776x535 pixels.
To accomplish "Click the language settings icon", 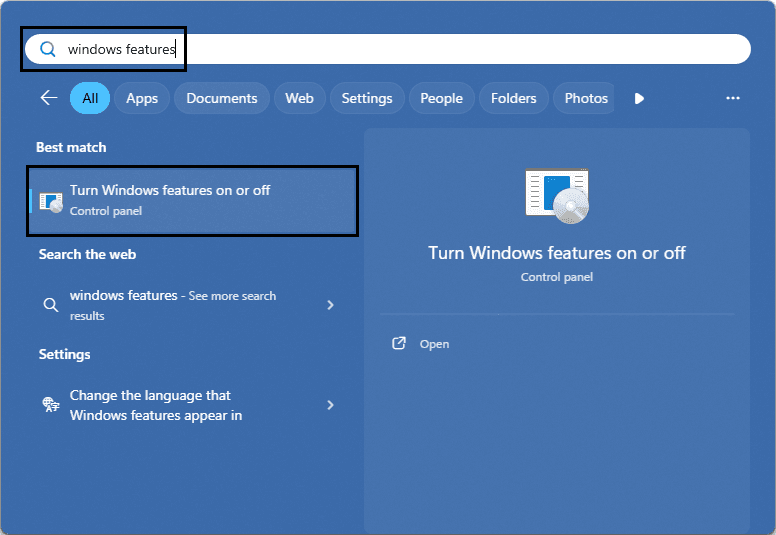I will coord(50,405).
